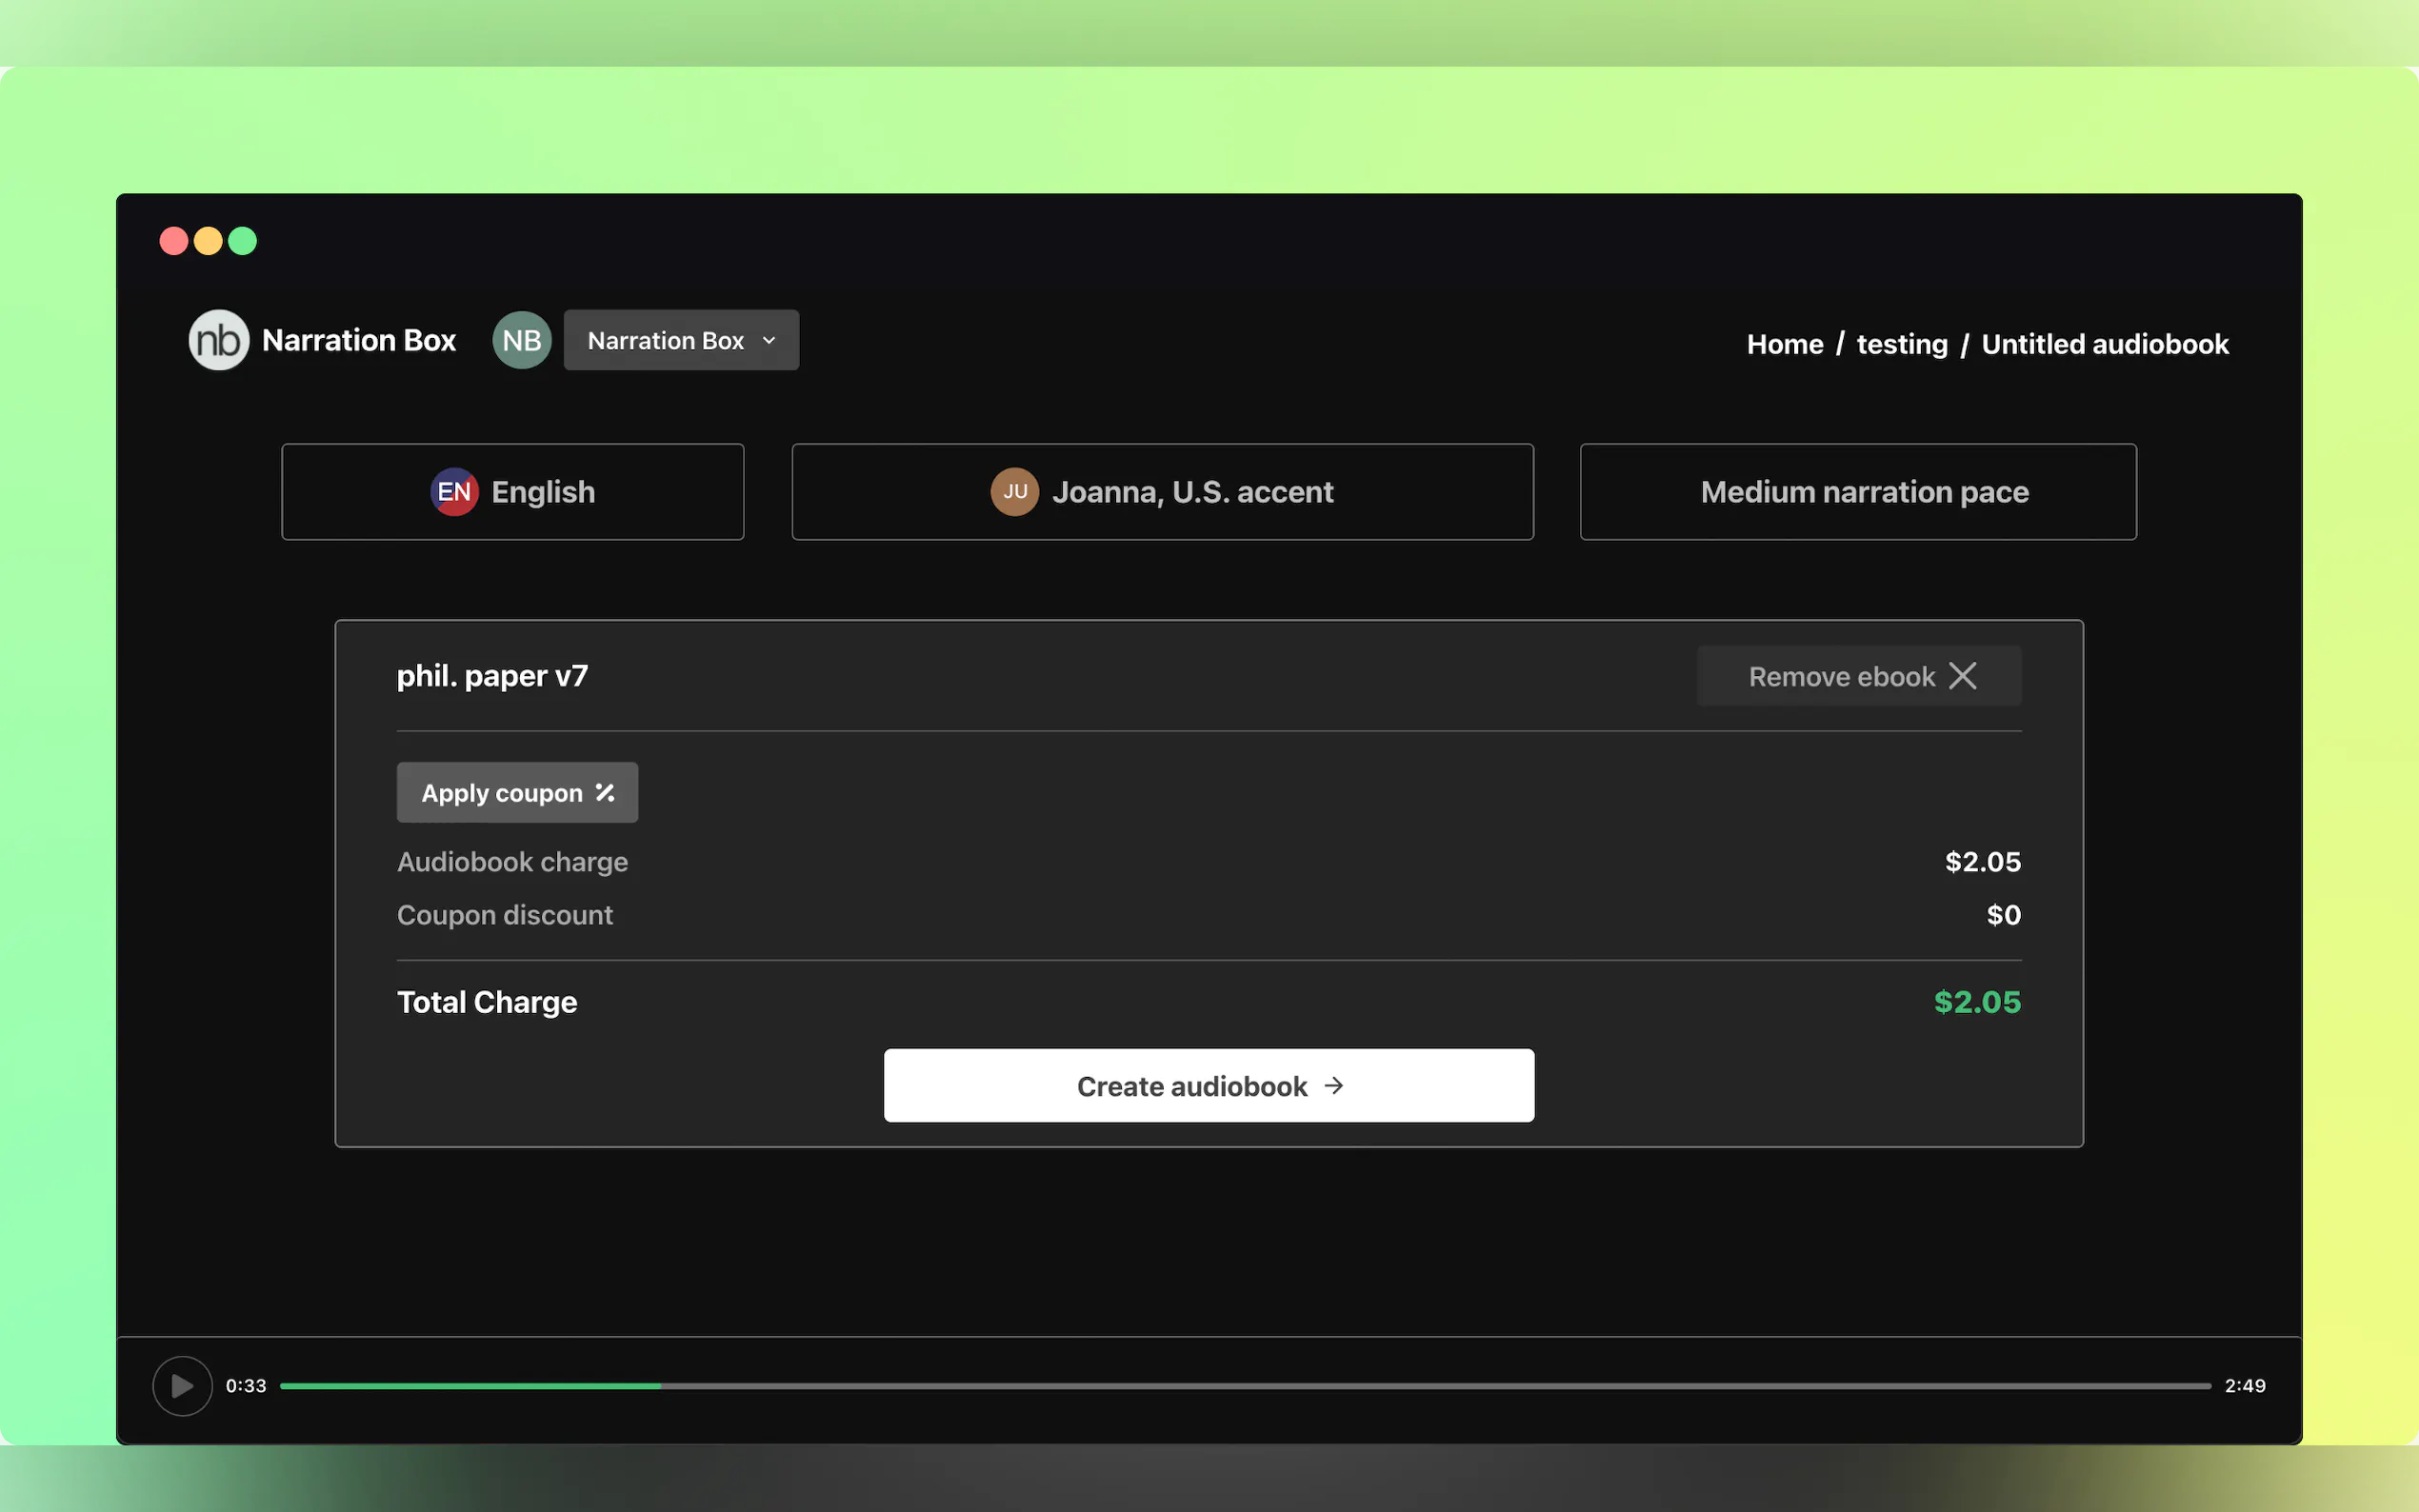The width and height of the screenshot is (2419, 1512).
Task: Click the EN language flag icon
Action: [x=453, y=492]
